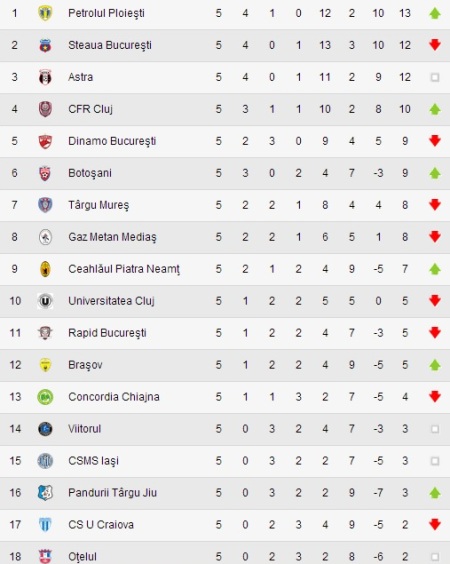Click the Universitatea Cluj U logo
Image resolution: width=450 pixels, height=564 pixels.
tap(45, 301)
